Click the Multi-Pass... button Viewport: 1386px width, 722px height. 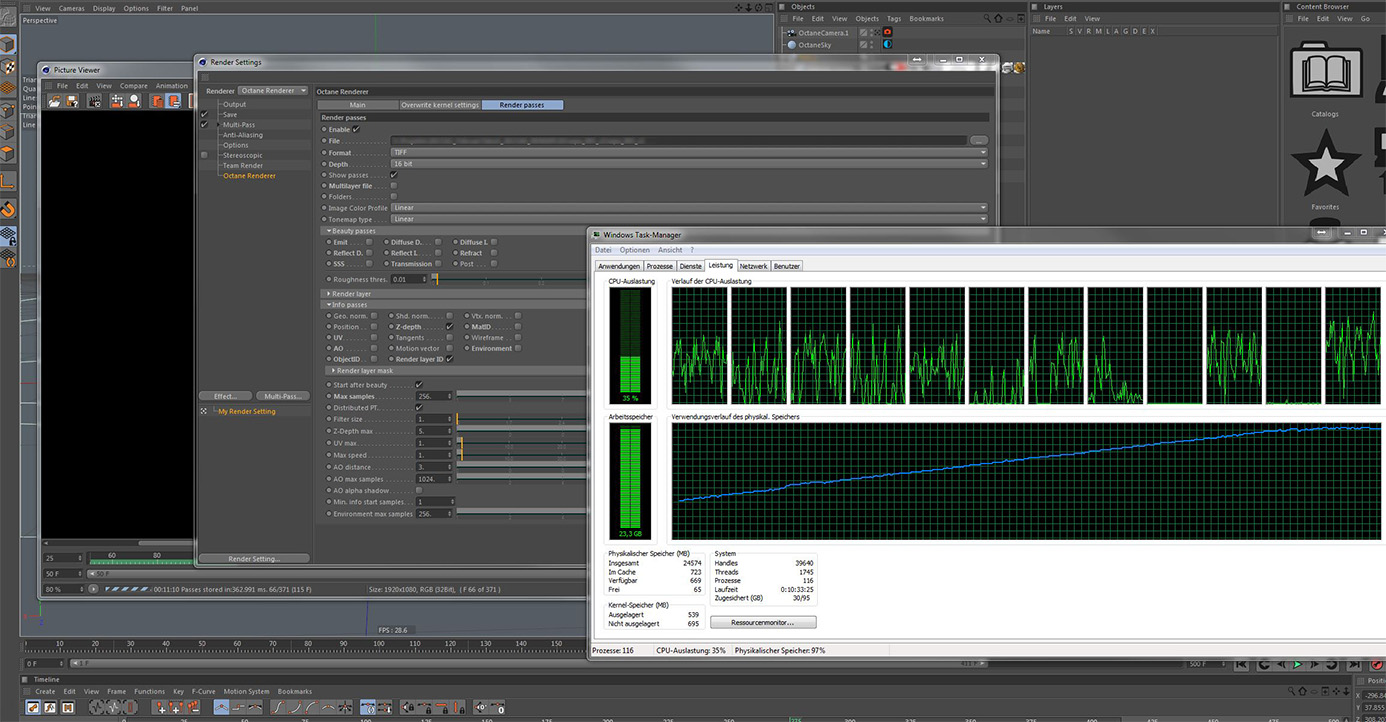point(283,396)
